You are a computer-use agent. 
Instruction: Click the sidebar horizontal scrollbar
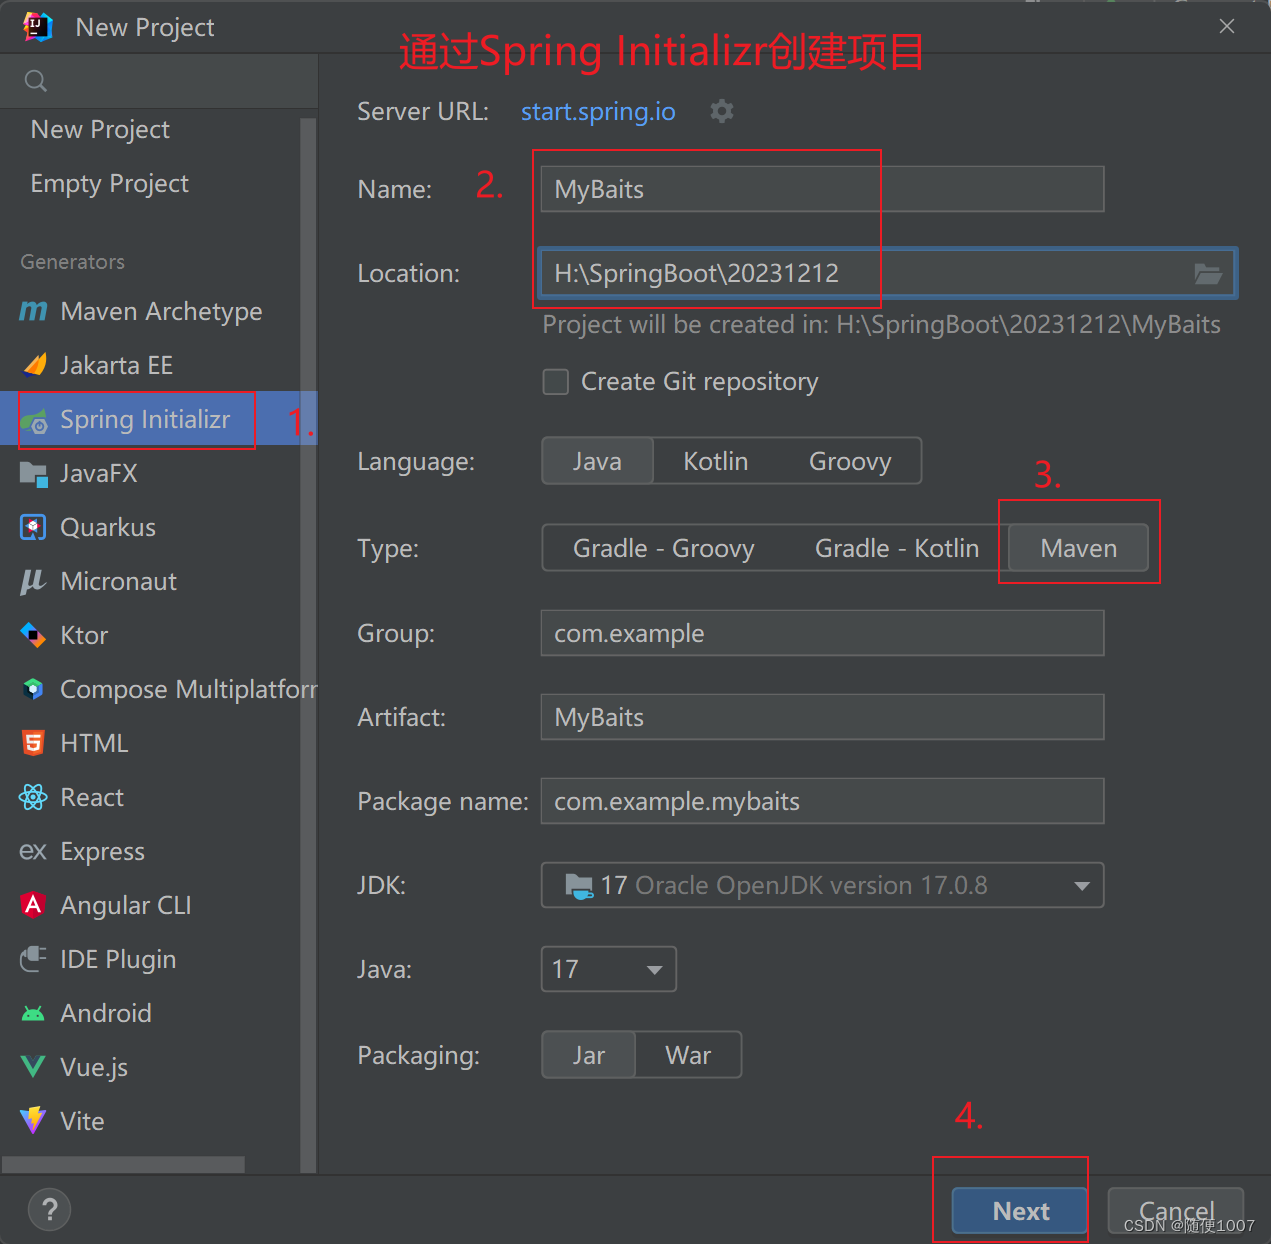[124, 1165]
